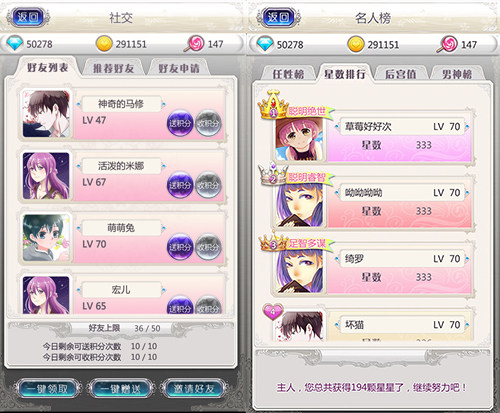Viewport: 500px width, 413px height.
Task: Select the 萌萌兔 friend avatar
Action: pyautogui.click(x=46, y=237)
